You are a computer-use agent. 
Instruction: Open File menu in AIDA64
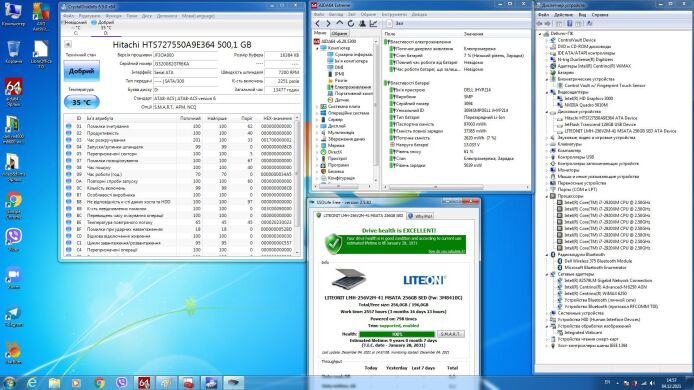318,15
